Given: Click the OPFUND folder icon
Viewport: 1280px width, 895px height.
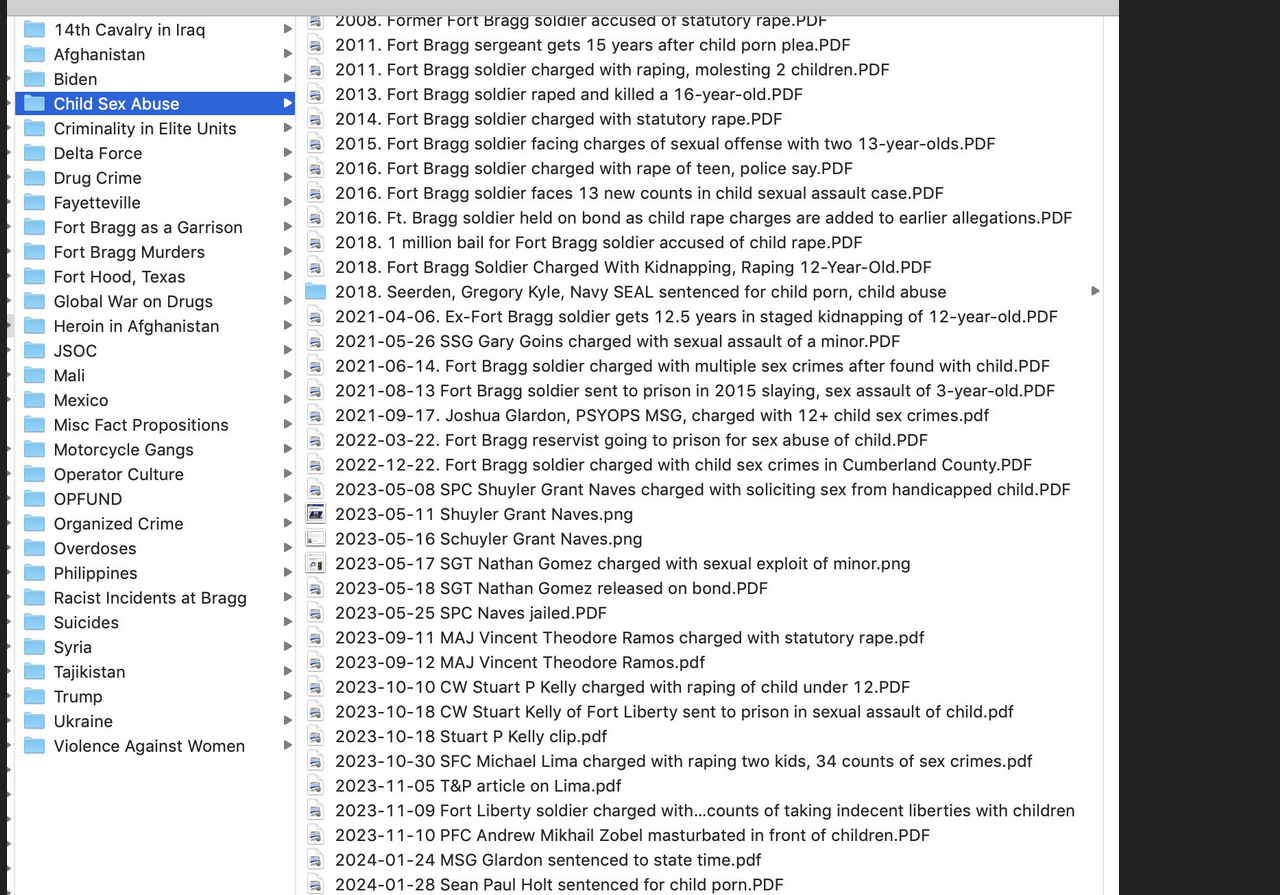Looking at the screenshot, I should click(35, 499).
